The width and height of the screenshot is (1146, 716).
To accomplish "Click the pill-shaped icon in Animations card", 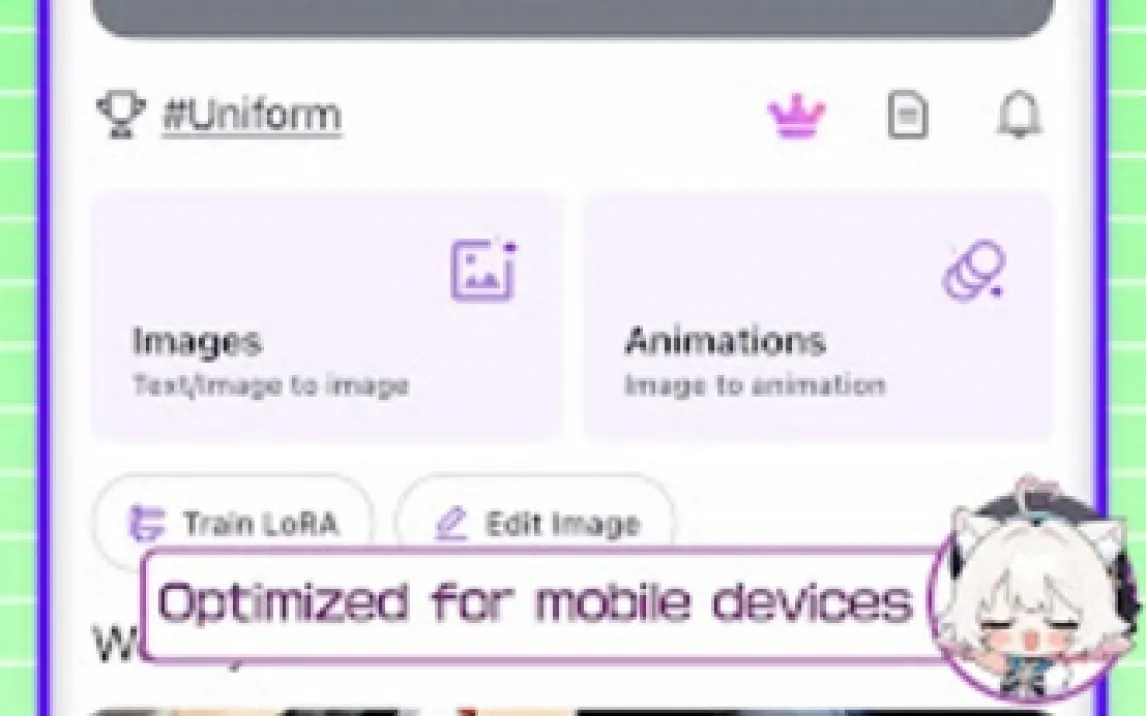I will (974, 270).
